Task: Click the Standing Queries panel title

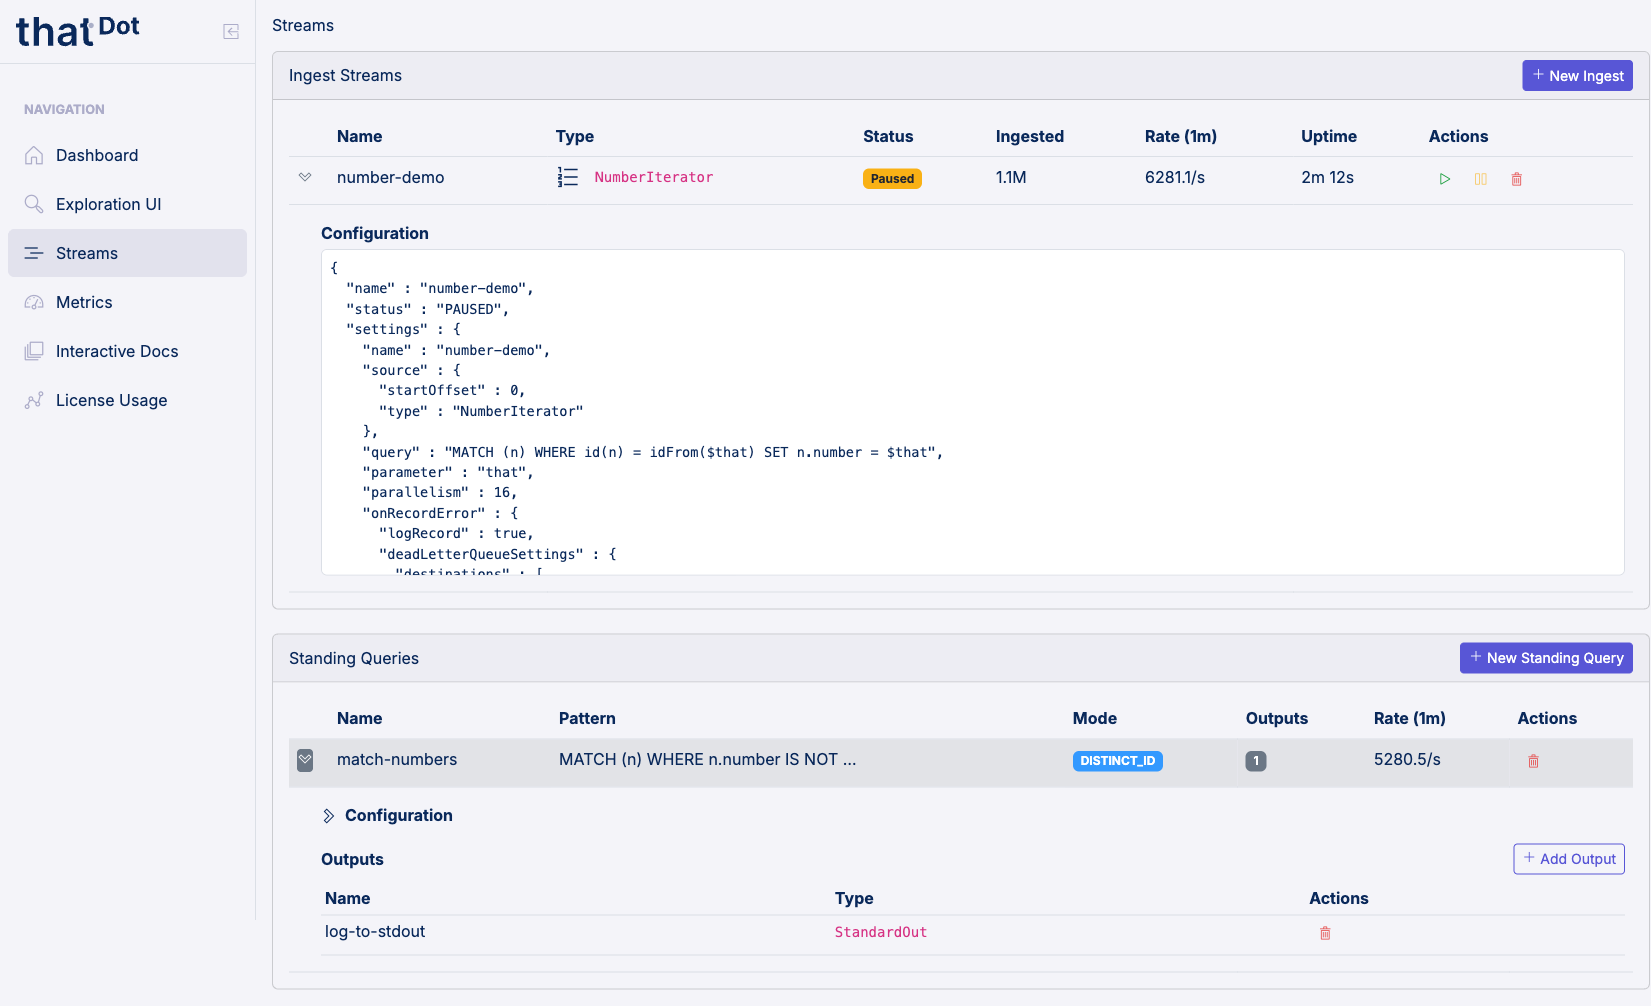Action: (x=354, y=658)
